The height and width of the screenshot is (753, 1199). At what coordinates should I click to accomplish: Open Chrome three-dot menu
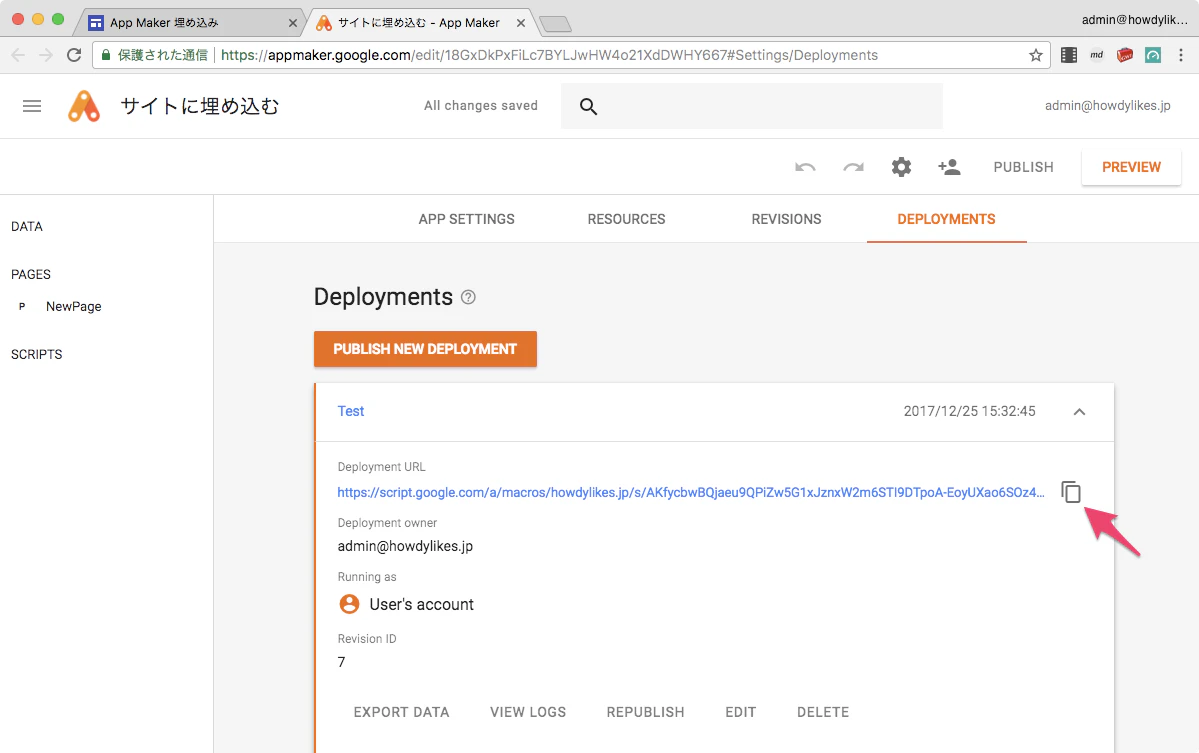[1181, 55]
